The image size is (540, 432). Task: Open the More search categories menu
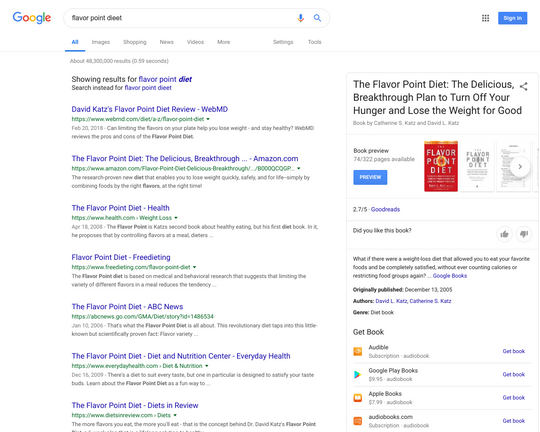224,42
